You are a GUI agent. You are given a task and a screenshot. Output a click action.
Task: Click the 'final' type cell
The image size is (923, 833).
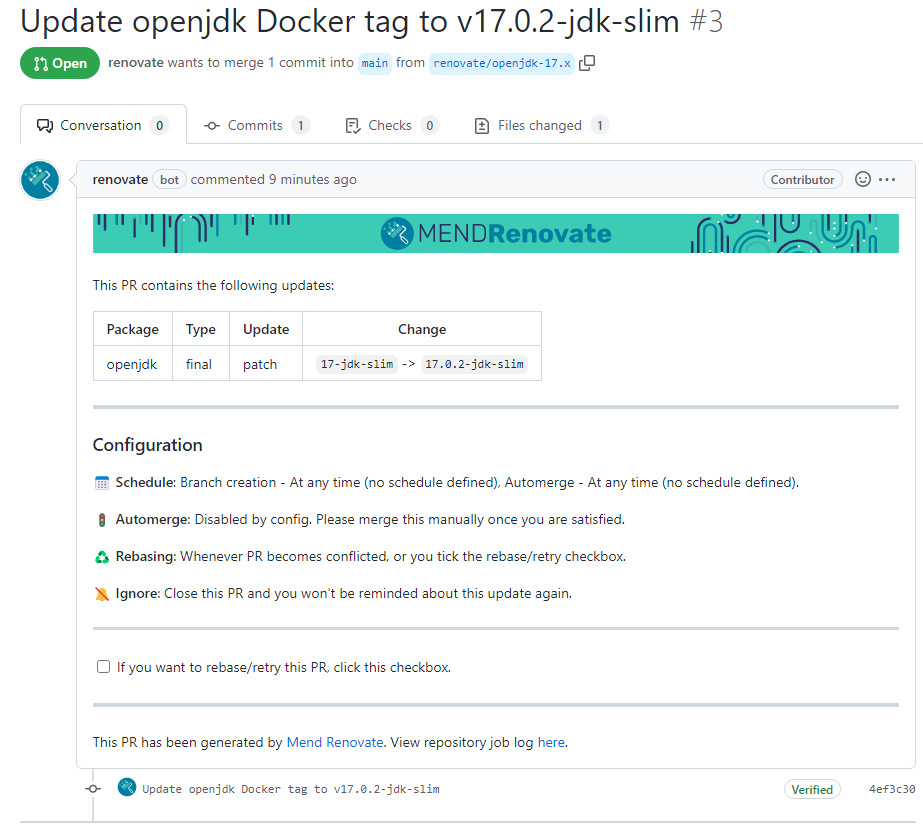[201, 364]
